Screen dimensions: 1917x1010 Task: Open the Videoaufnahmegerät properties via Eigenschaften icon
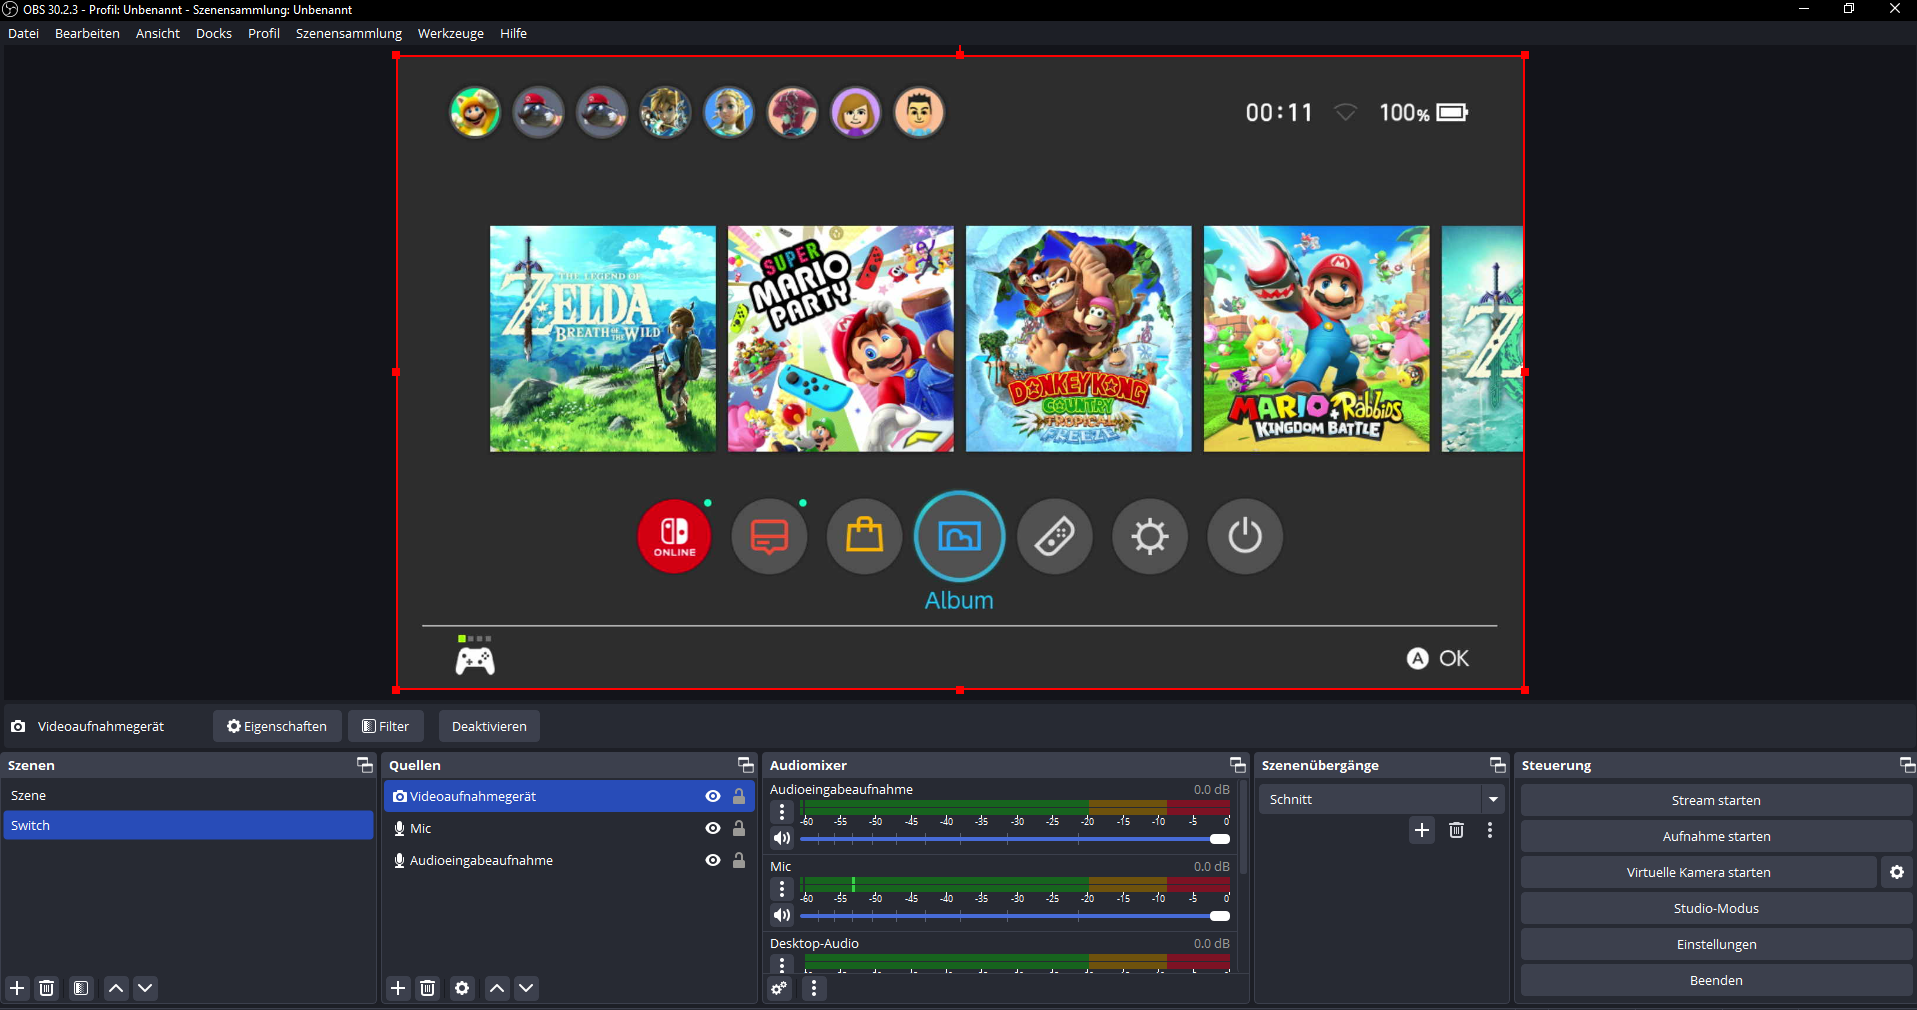point(277,726)
